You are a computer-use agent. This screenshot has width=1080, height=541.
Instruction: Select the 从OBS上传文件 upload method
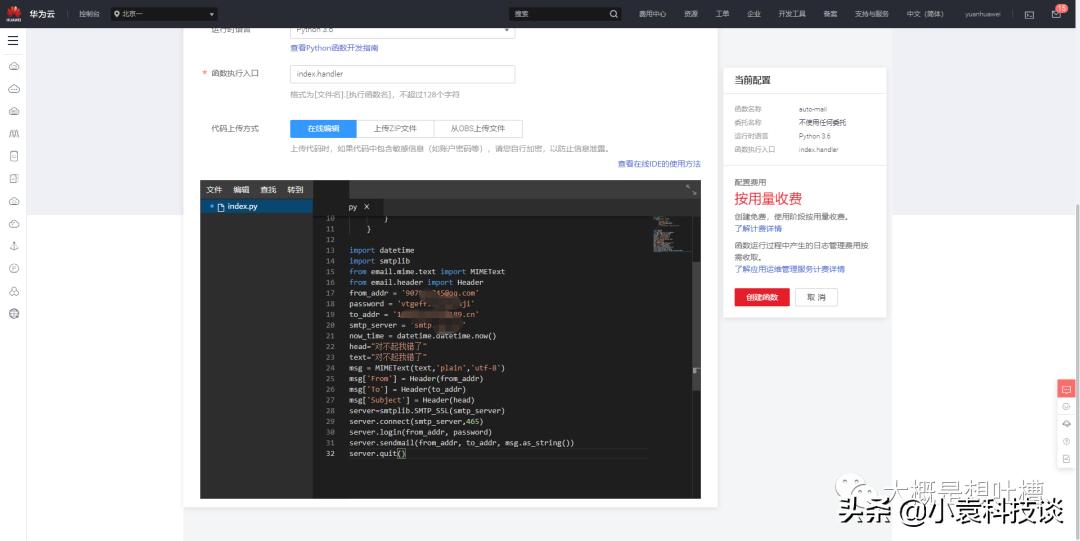pyautogui.click(x=478, y=129)
